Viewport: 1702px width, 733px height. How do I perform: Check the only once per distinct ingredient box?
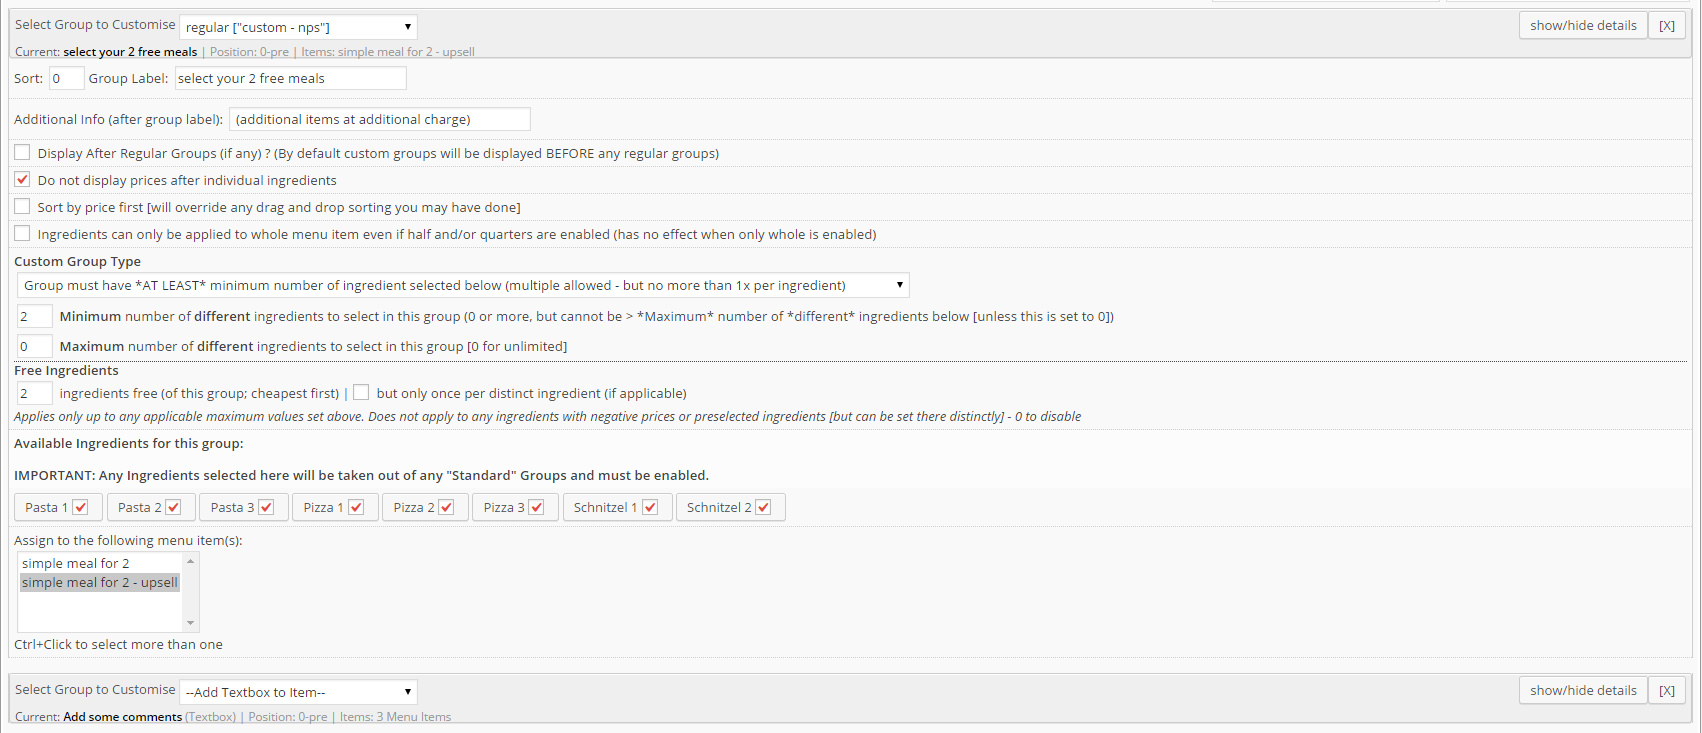[361, 392]
